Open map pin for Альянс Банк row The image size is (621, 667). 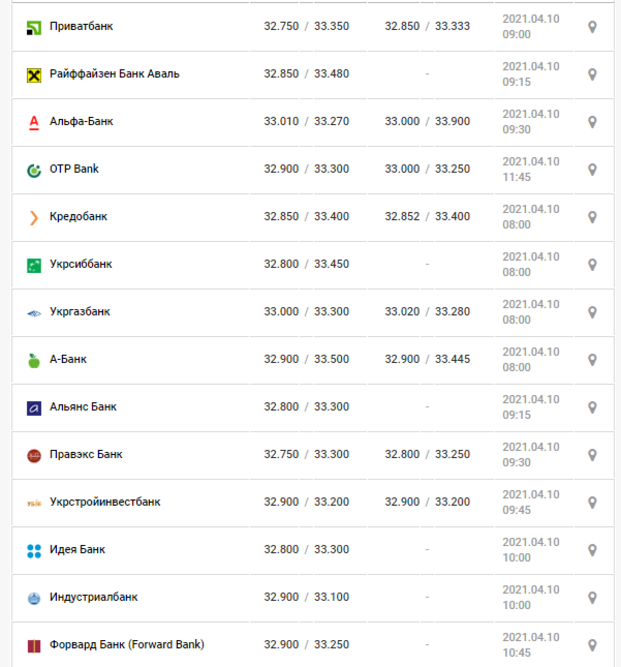click(592, 408)
